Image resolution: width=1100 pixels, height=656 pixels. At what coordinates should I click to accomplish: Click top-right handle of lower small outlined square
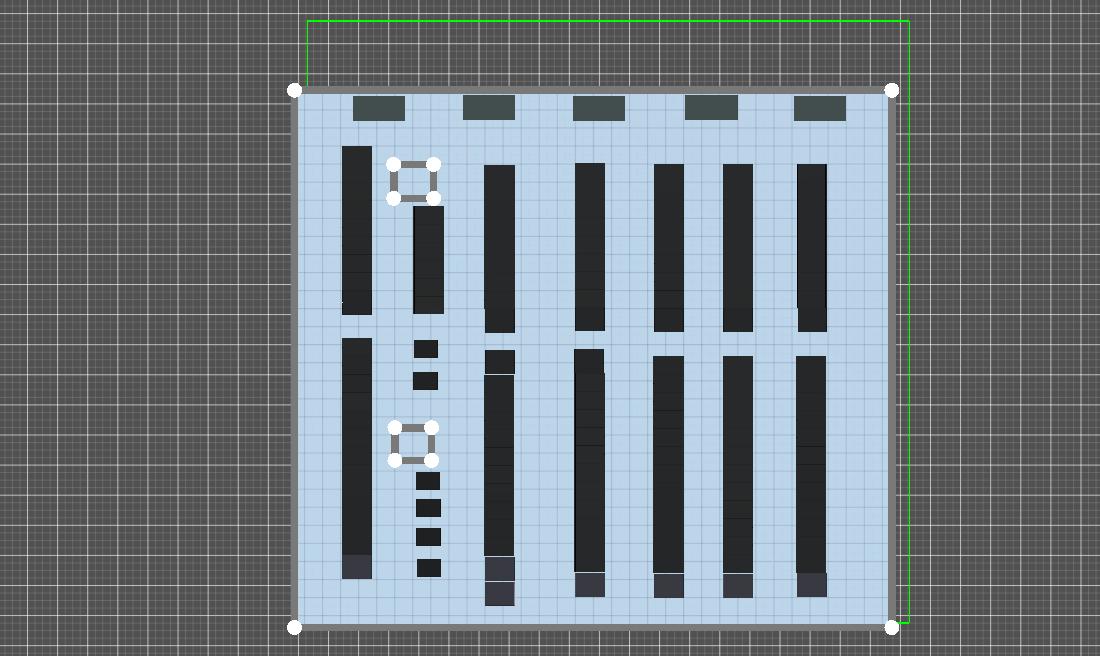(432, 428)
